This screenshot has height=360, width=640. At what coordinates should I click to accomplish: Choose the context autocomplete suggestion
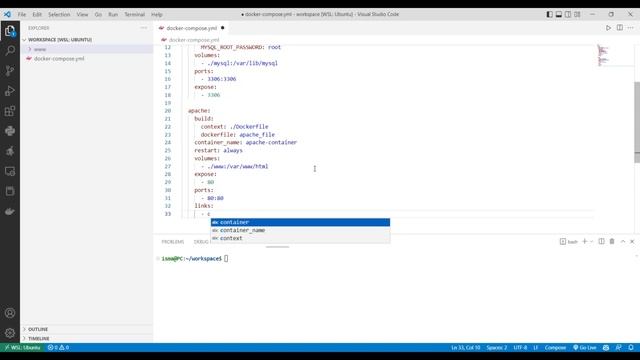point(300,238)
